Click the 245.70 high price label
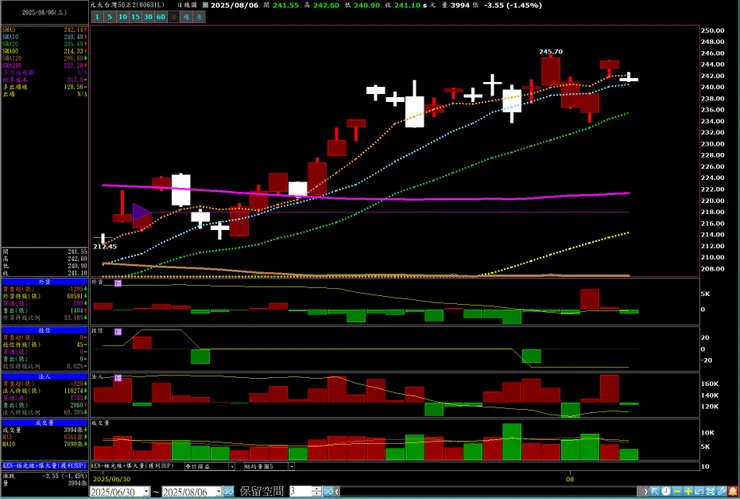The height and width of the screenshot is (499, 740). click(551, 51)
